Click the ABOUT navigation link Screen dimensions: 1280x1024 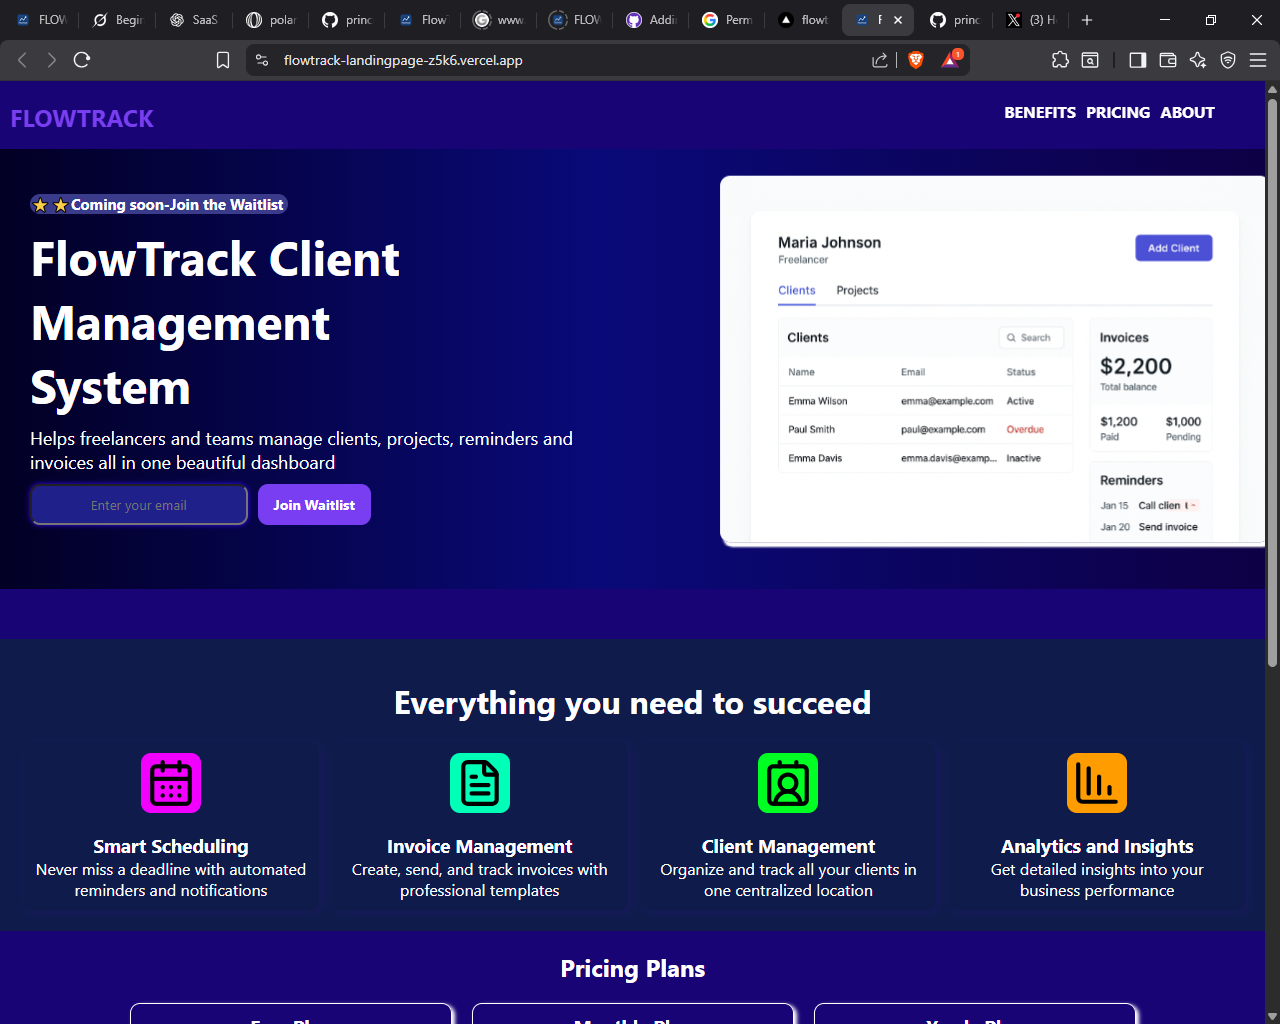1187,113
